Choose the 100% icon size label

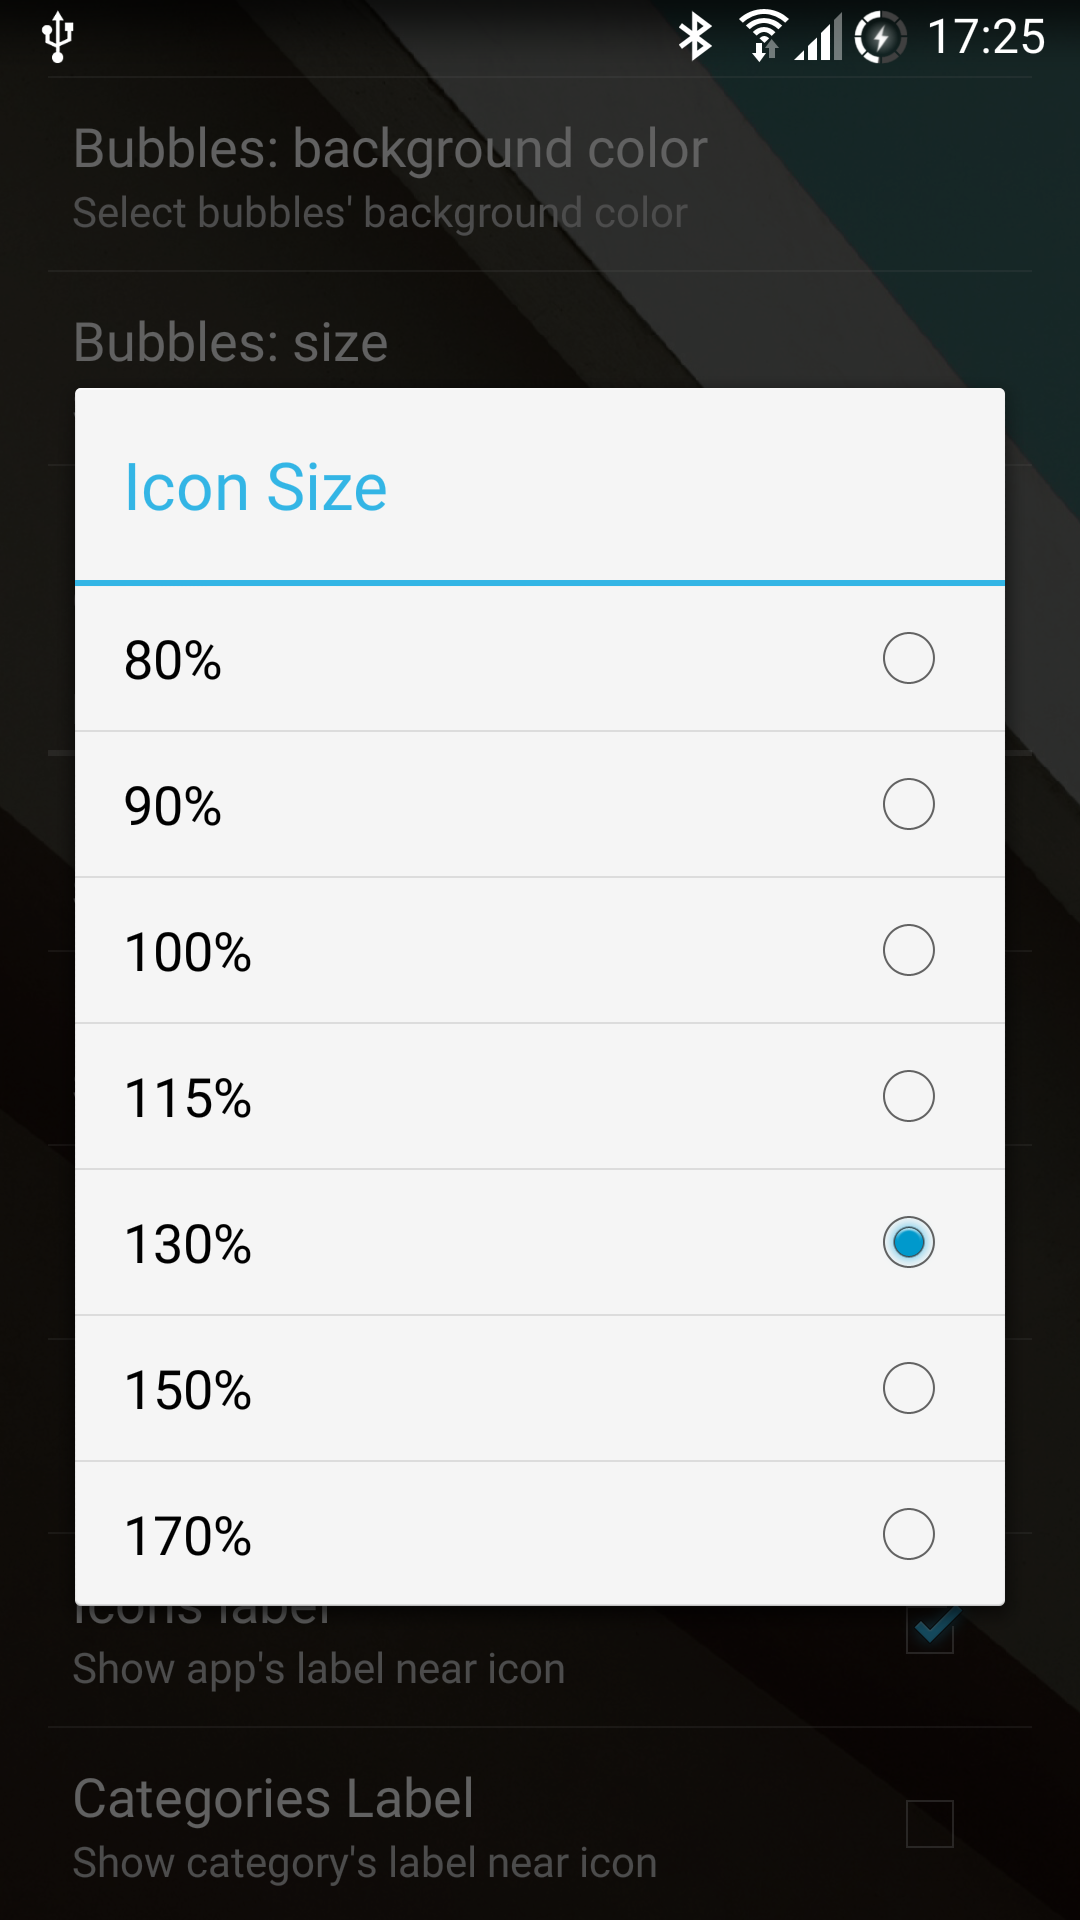(188, 952)
